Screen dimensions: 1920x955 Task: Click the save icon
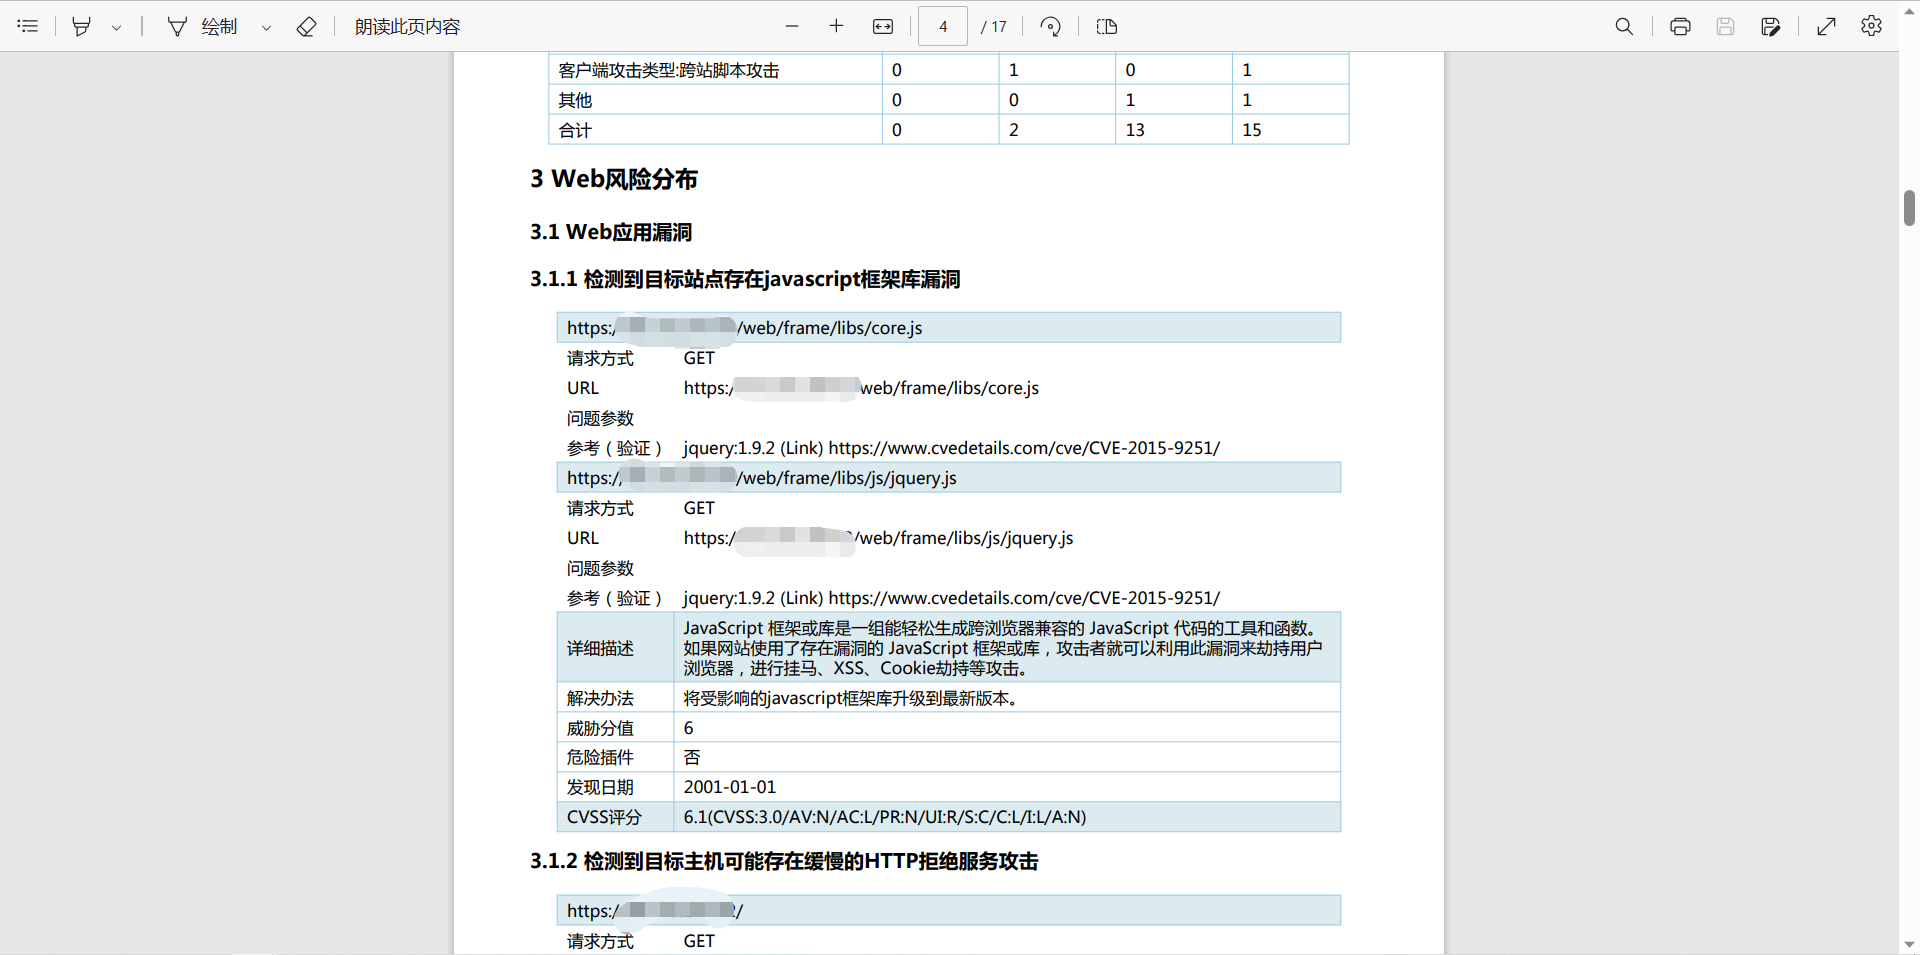[x=1725, y=26]
